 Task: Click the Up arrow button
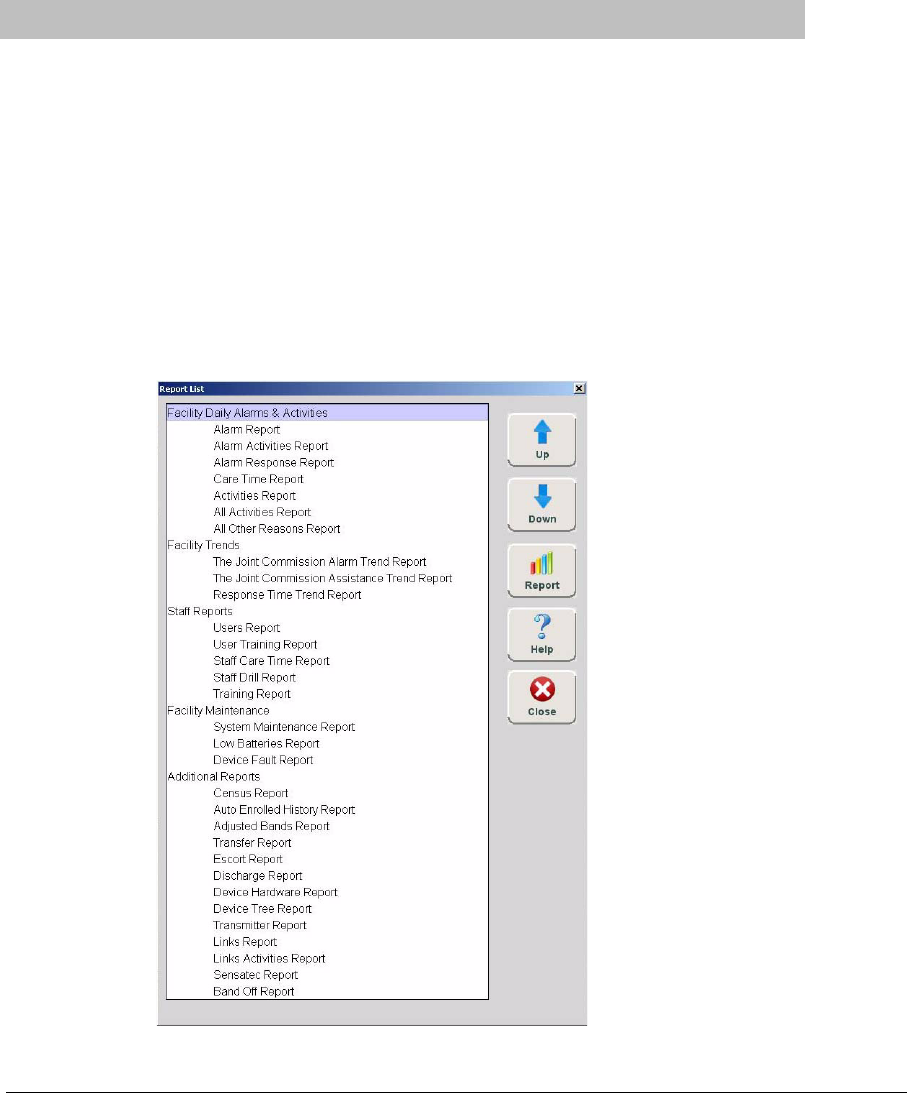(x=542, y=440)
